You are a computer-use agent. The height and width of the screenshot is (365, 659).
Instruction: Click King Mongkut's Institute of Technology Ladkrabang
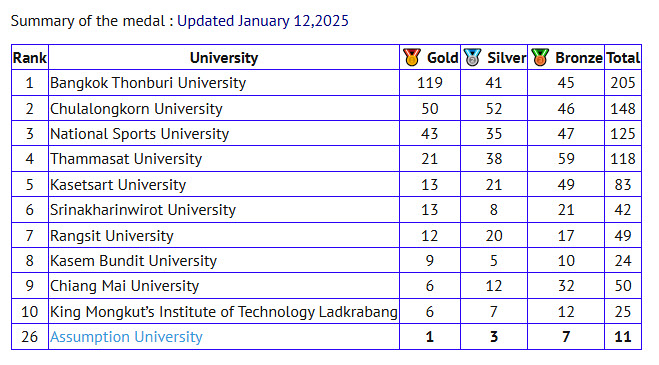click(x=224, y=312)
